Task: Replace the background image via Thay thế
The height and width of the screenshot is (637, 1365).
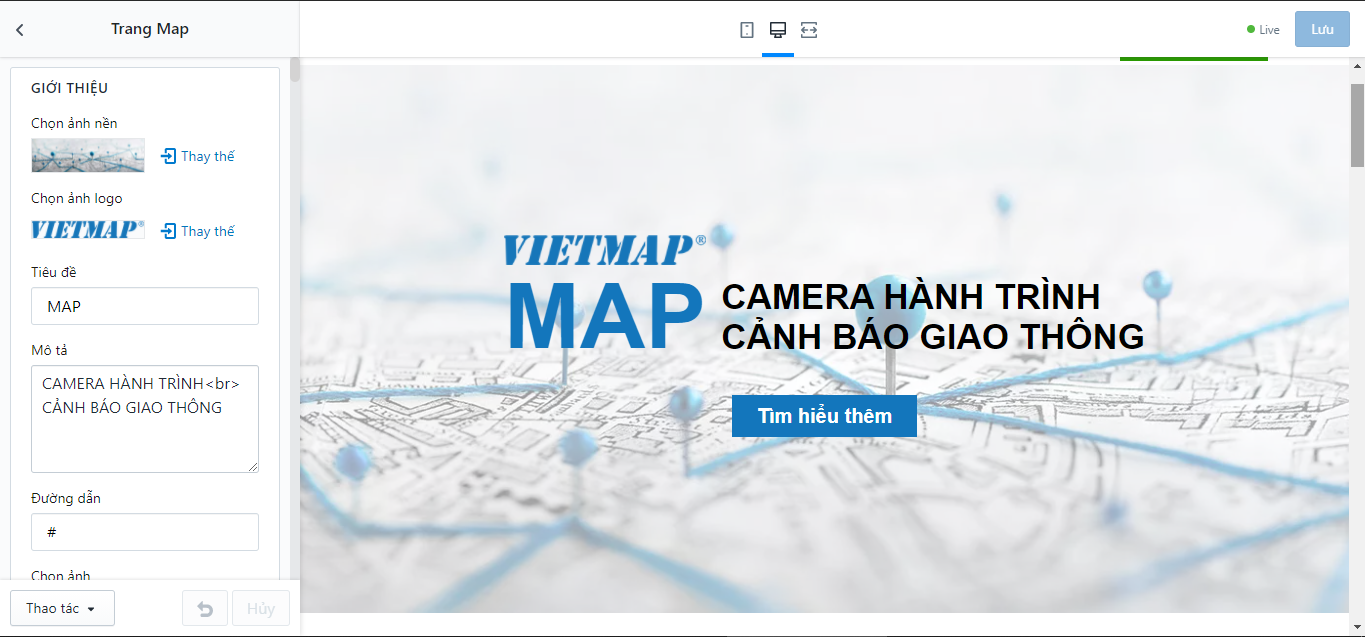Action: click(x=198, y=156)
